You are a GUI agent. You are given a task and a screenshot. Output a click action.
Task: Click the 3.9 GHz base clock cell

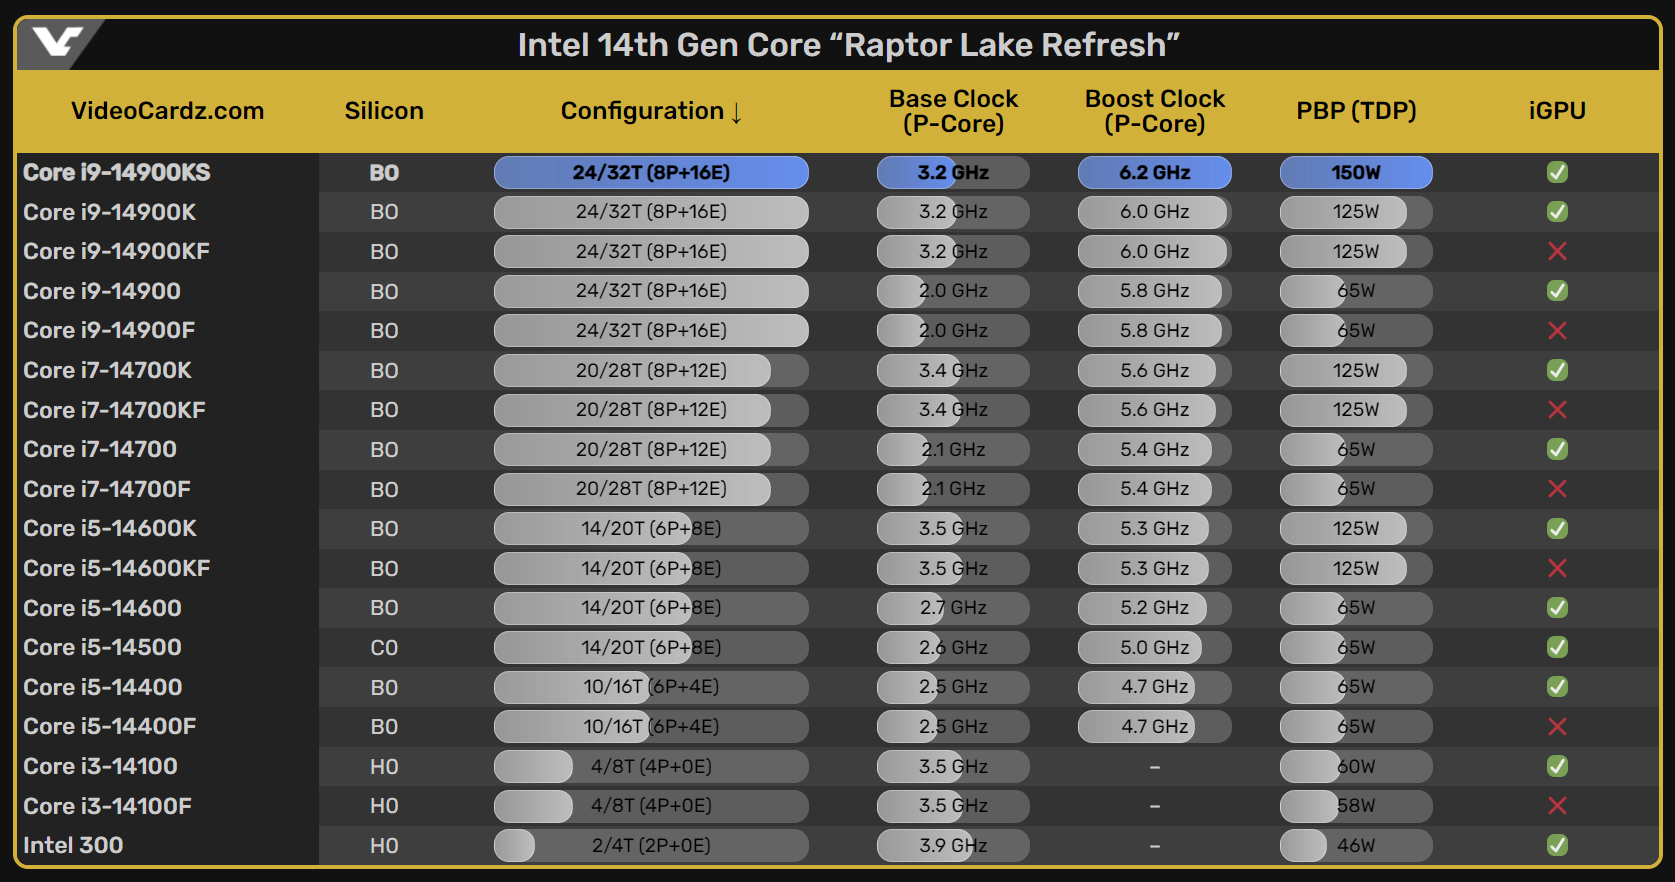[953, 845]
